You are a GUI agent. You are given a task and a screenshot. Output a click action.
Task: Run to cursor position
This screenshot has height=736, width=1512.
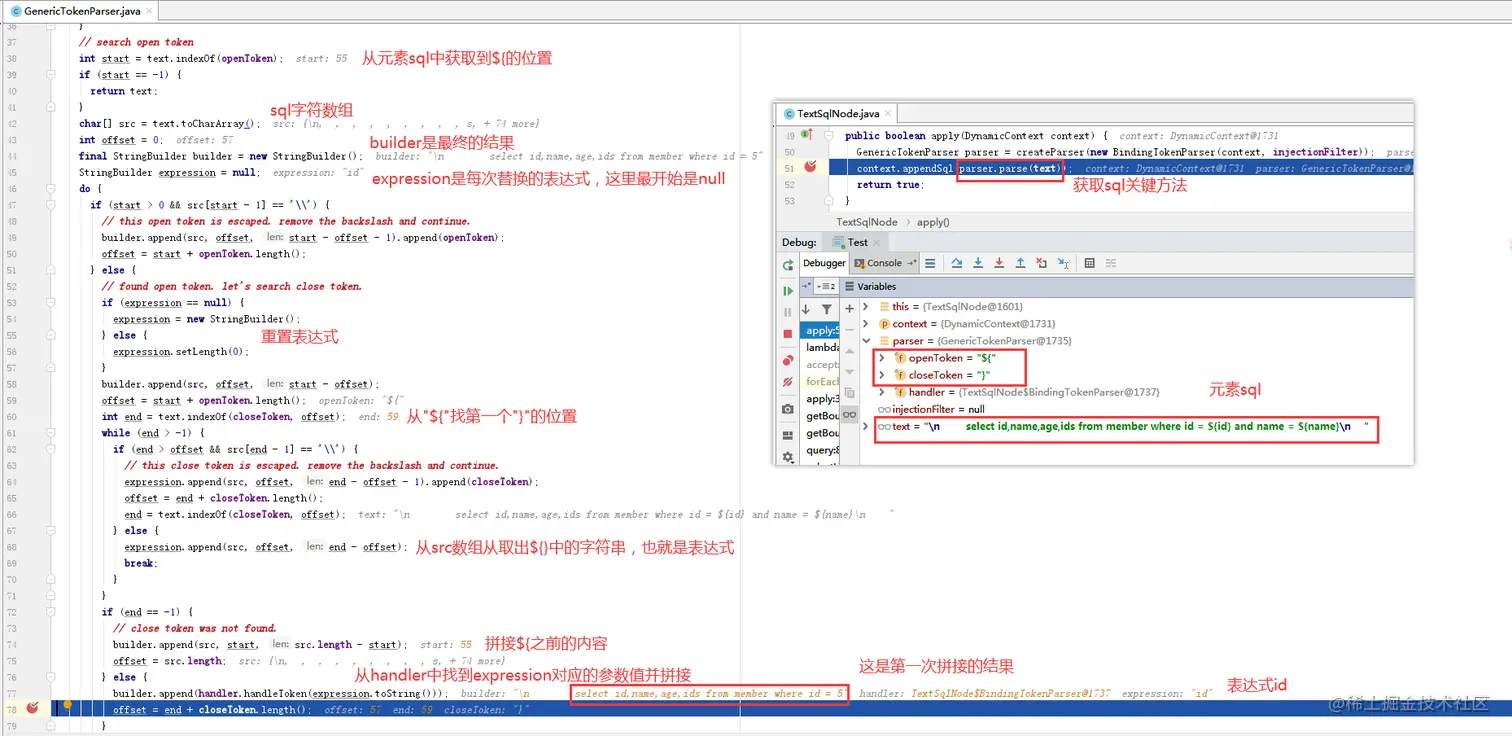pyautogui.click(x=1063, y=264)
